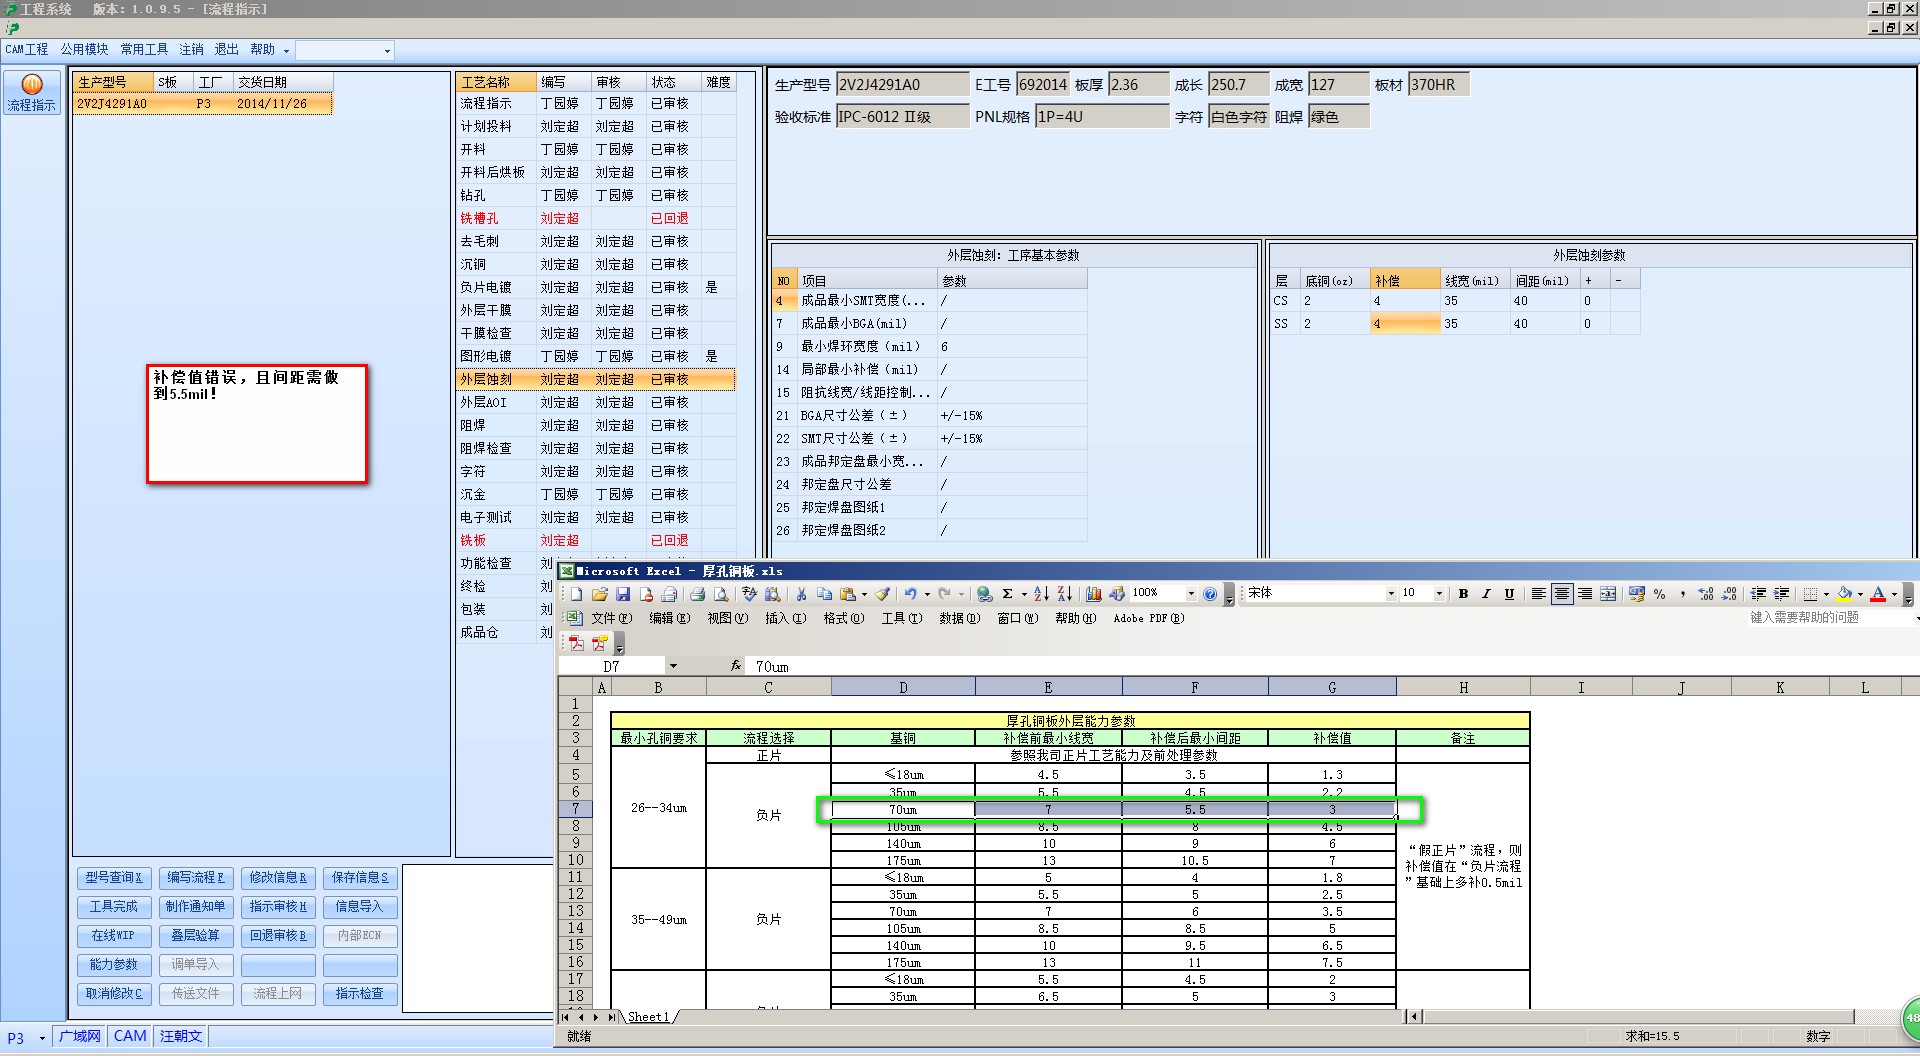Expand the Name Box dropdown arrow
Screen dimensions: 1920x1056
[x=673, y=666]
